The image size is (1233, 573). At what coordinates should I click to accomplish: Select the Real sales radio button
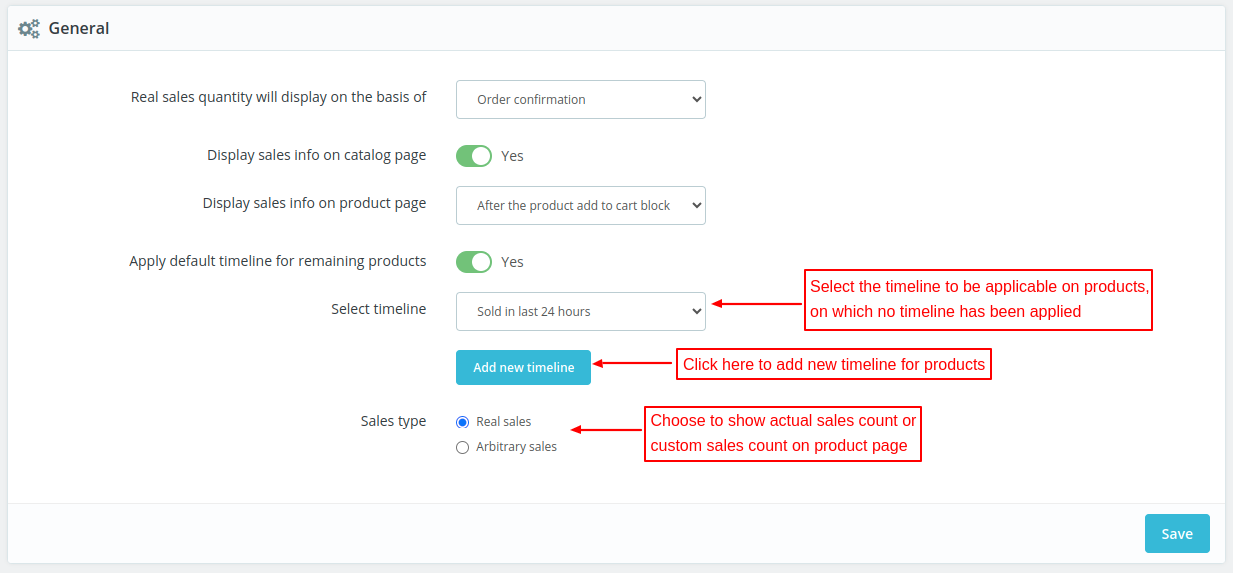point(462,422)
